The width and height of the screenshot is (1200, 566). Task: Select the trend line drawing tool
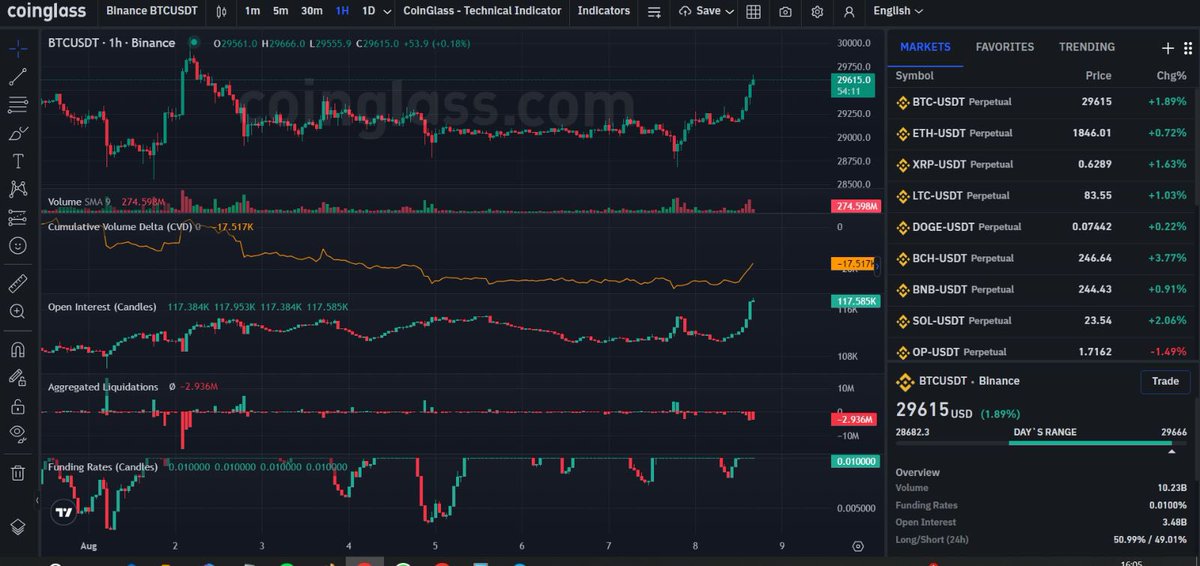[18, 76]
